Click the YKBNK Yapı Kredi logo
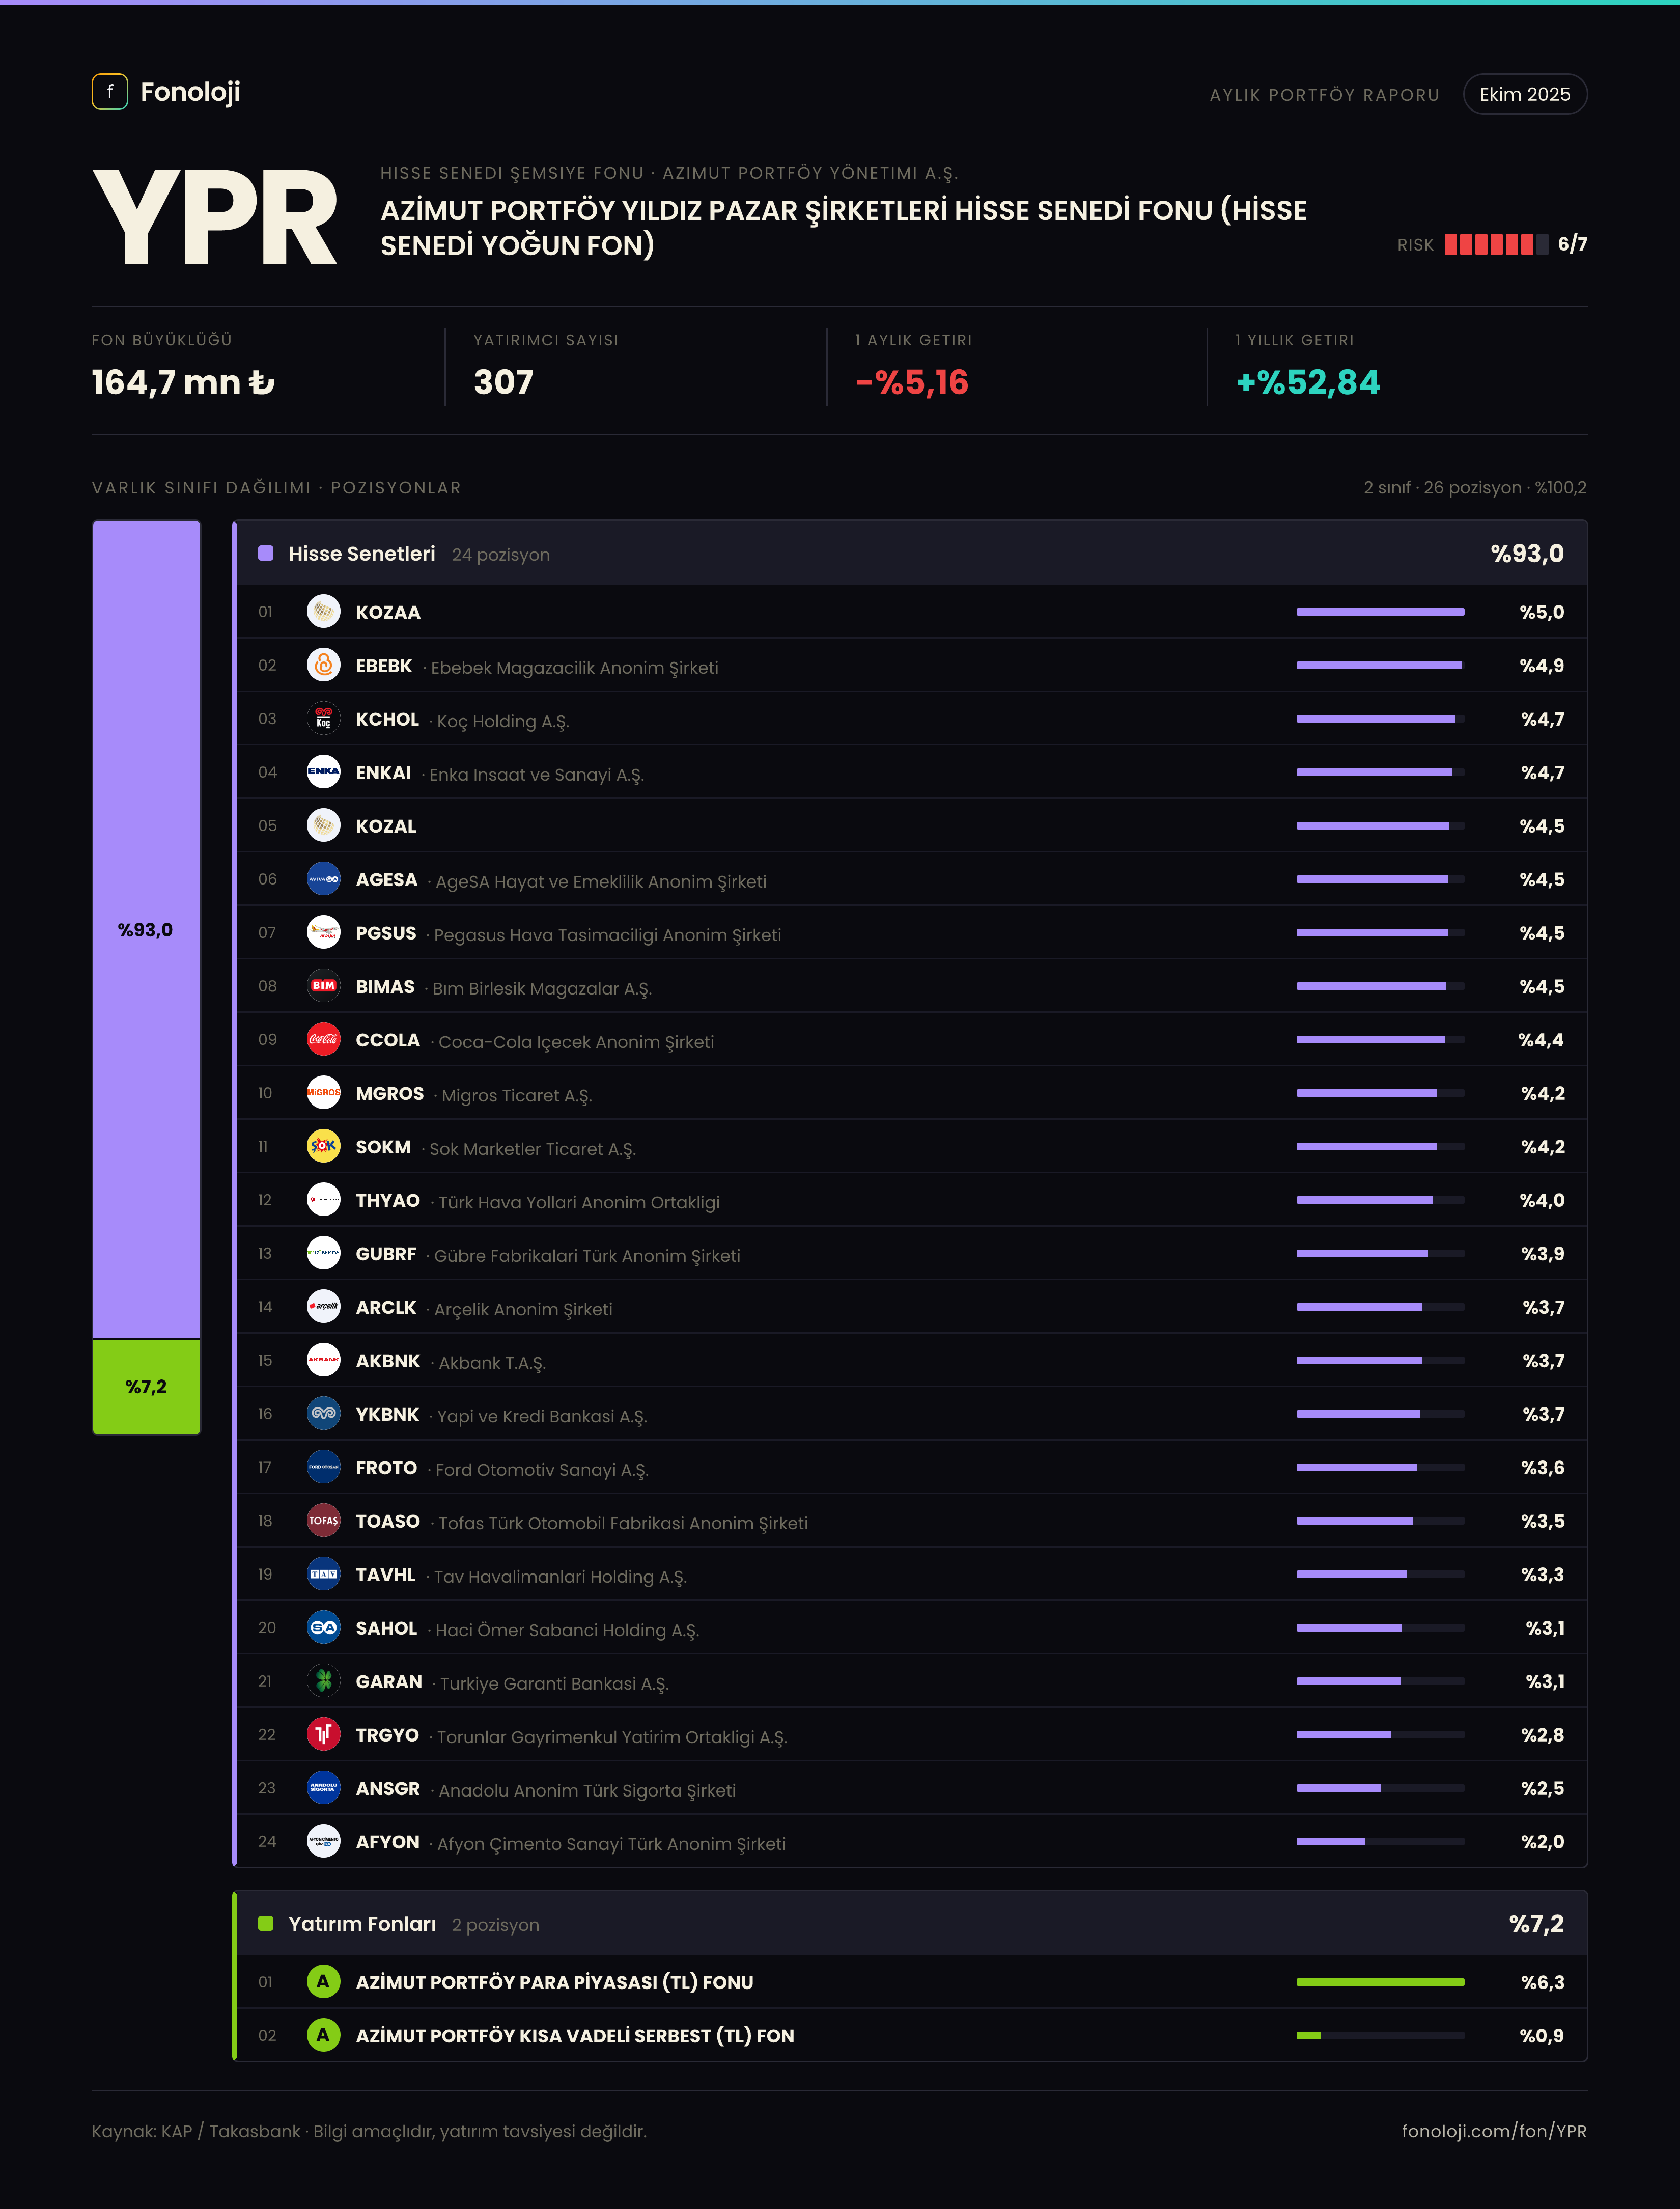This screenshot has width=1680, height=2209. click(x=323, y=1414)
